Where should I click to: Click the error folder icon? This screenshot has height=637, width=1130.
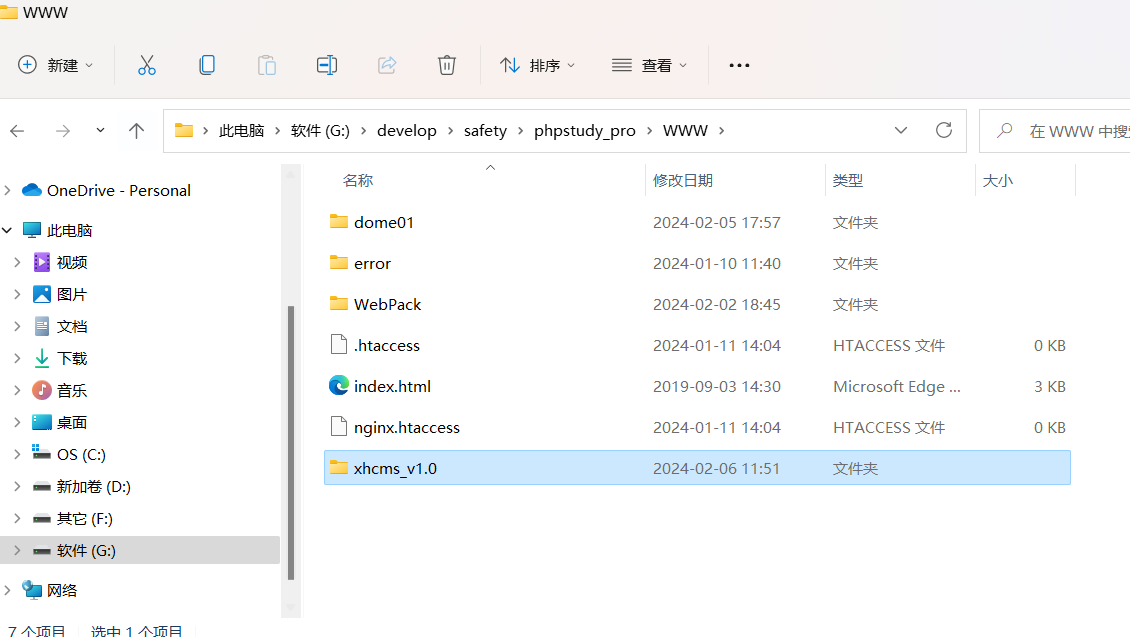(x=339, y=262)
